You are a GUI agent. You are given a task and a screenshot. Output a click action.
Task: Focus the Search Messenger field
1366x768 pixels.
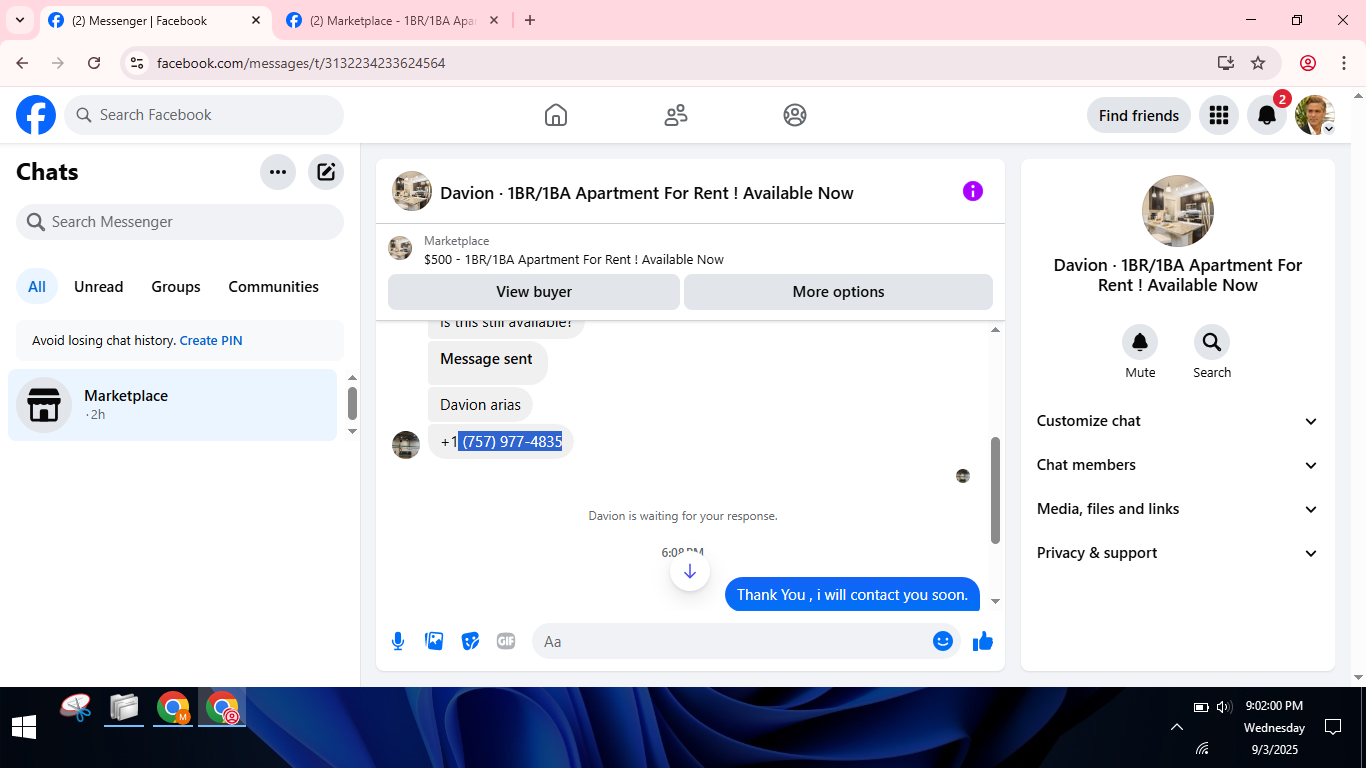point(180,222)
